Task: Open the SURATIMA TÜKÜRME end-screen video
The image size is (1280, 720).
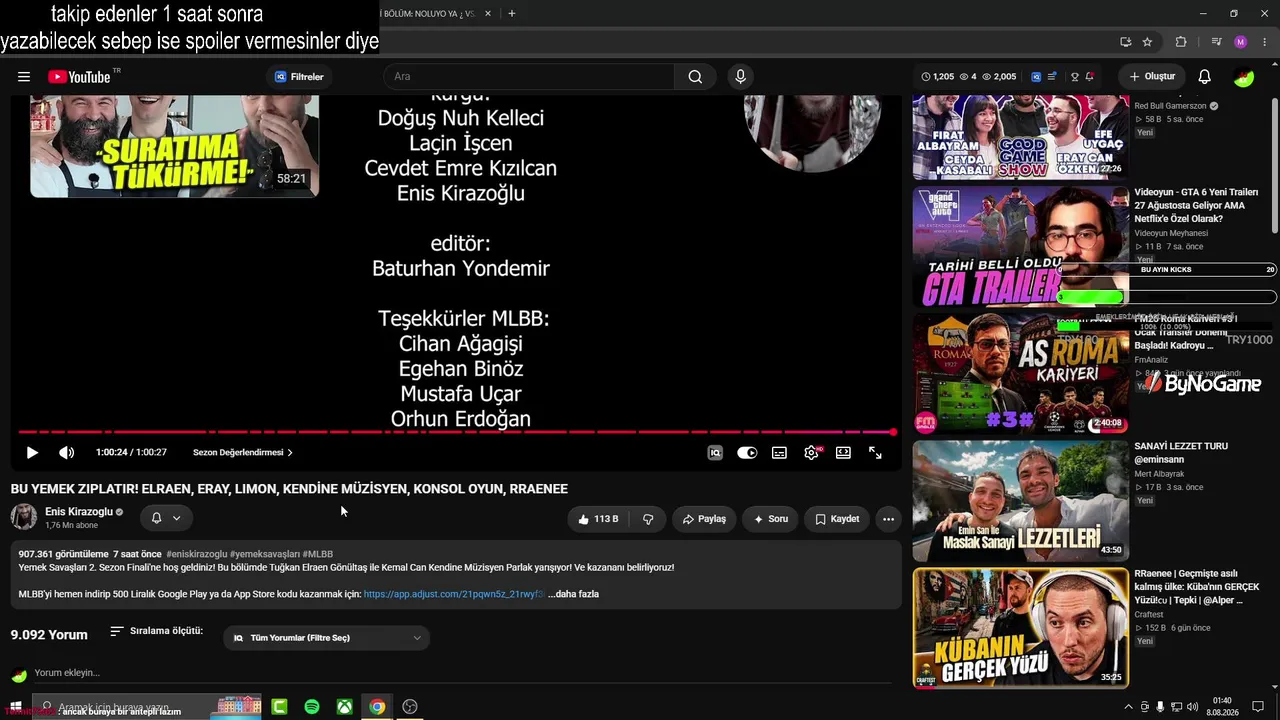Action: tap(174, 146)
